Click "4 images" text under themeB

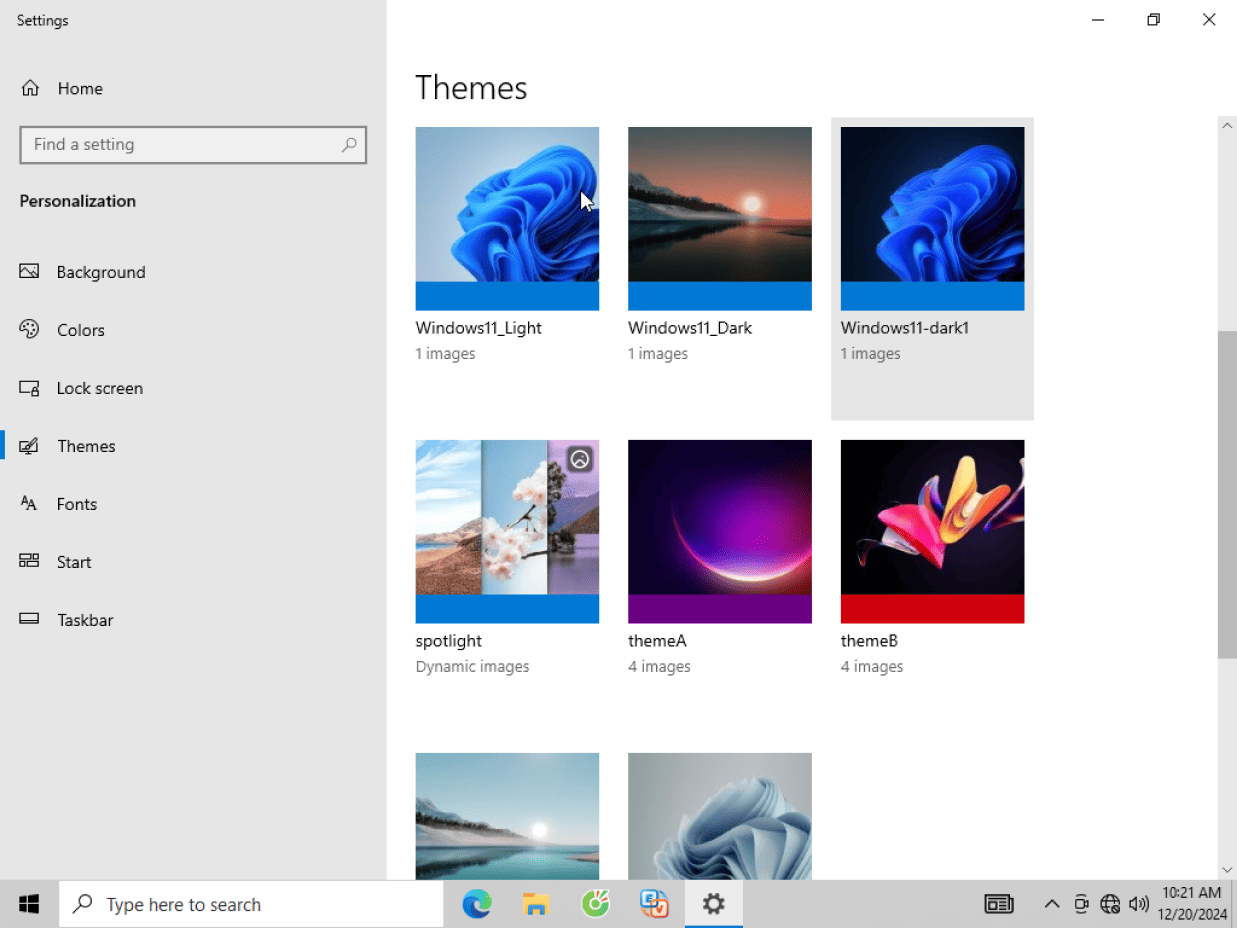(x=872, y=667)
